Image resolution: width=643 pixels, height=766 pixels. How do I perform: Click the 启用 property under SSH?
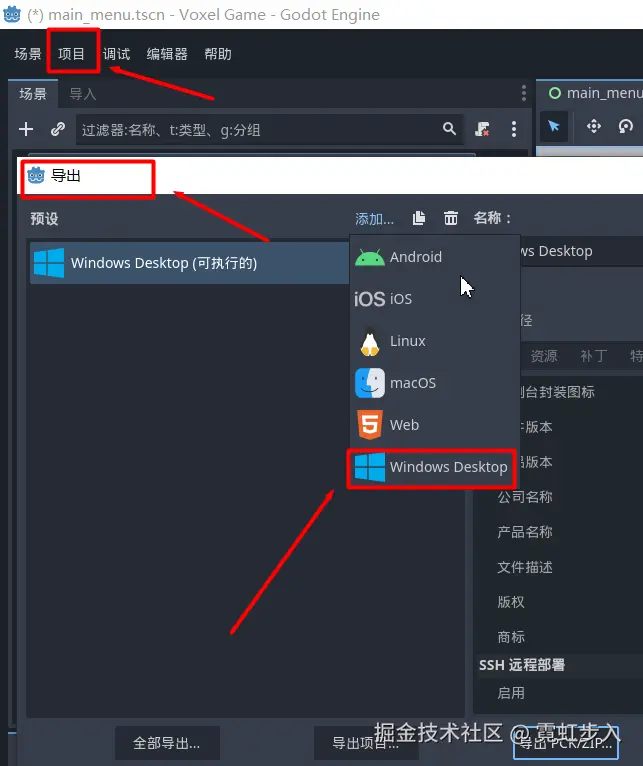click(x=511, y=693)
